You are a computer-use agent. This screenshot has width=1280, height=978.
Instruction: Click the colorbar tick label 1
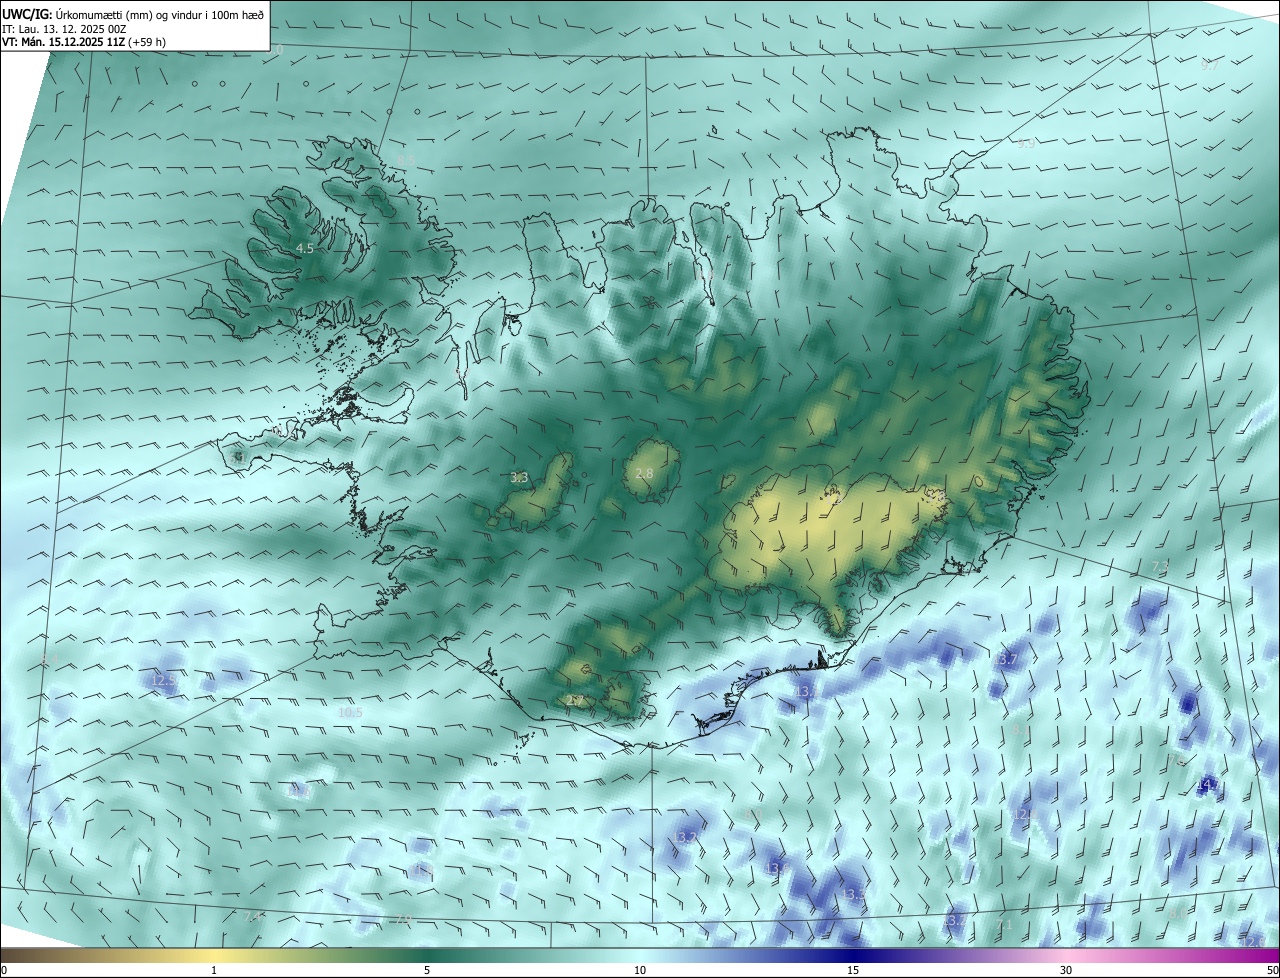click(213, 970)
